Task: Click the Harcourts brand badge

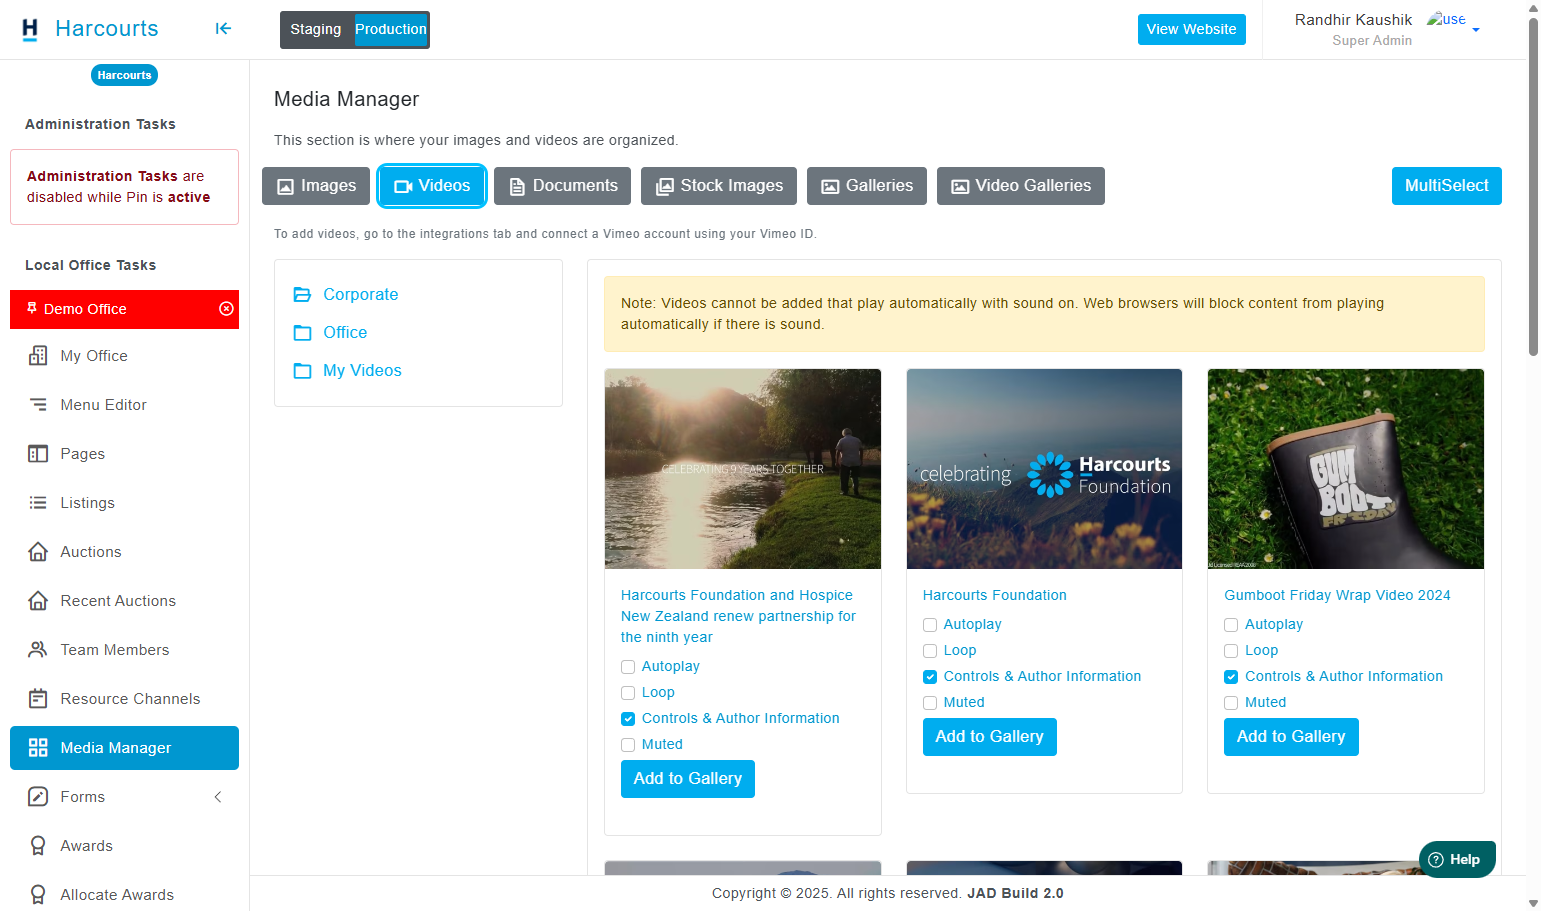Action: point(124,75)
